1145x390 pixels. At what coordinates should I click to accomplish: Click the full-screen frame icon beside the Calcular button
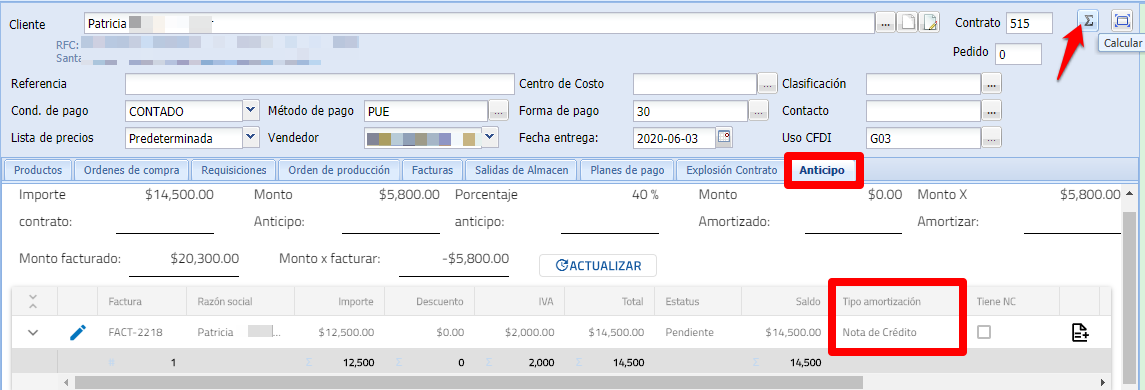tap(1121, 20)
